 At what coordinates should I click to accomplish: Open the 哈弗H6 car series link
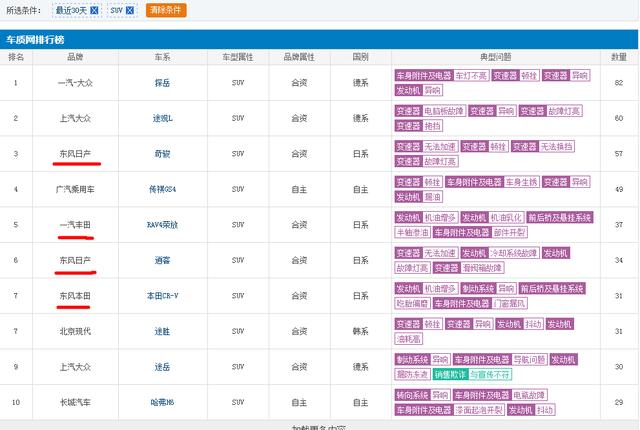tap(161, 402)
